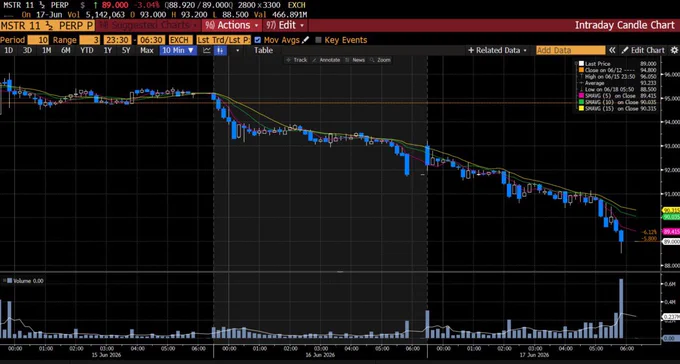Screen dimensions: 680x364
Task: Click the double-chevron collapse icon beside Add Data
Action: [612, 50]
